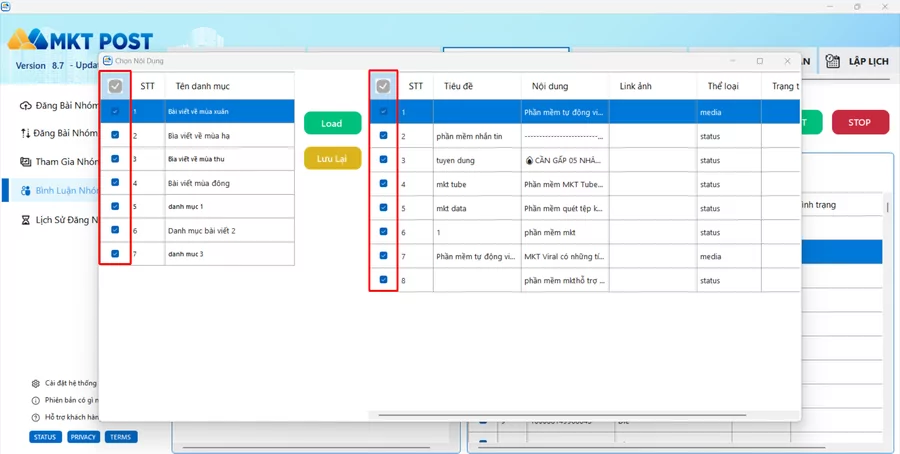Click the PRIVACY button
Viewport: 900px width, 454px height.
83,437
